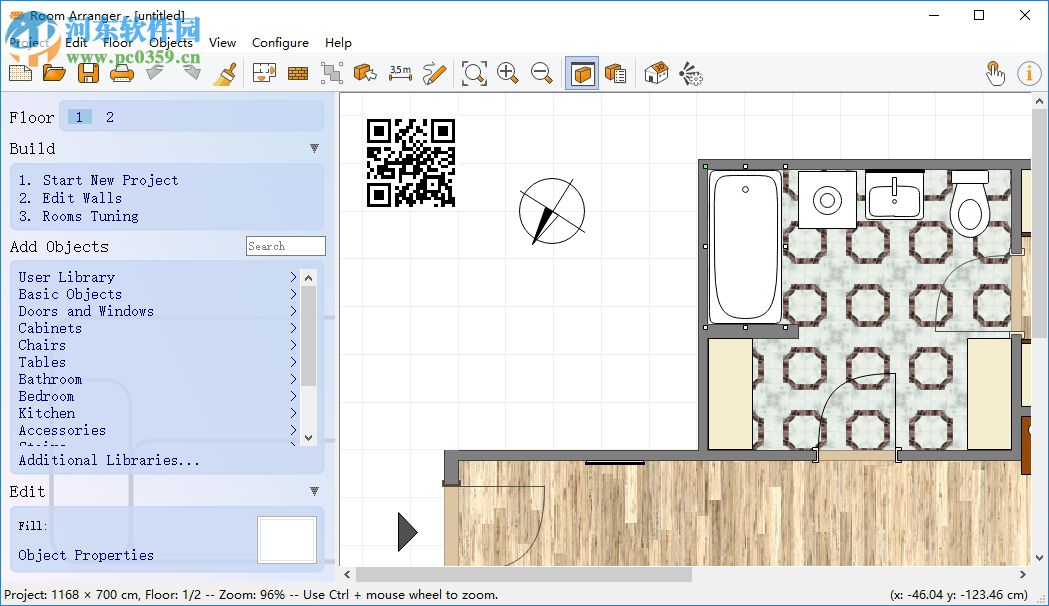Open the Configure menu
The height and width of the screenshot is (606, 1049).
pos(280,43)
